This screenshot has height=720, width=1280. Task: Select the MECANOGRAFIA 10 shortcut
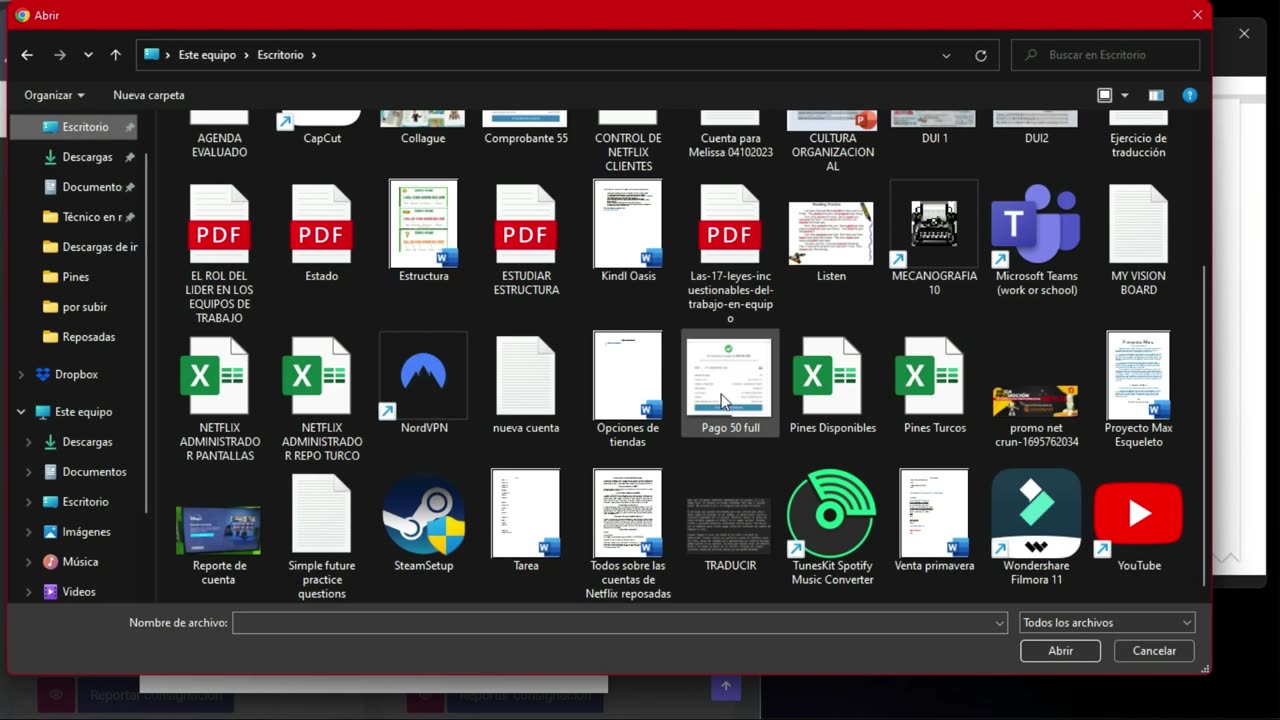pyautogui.click(x=934, y=224)
